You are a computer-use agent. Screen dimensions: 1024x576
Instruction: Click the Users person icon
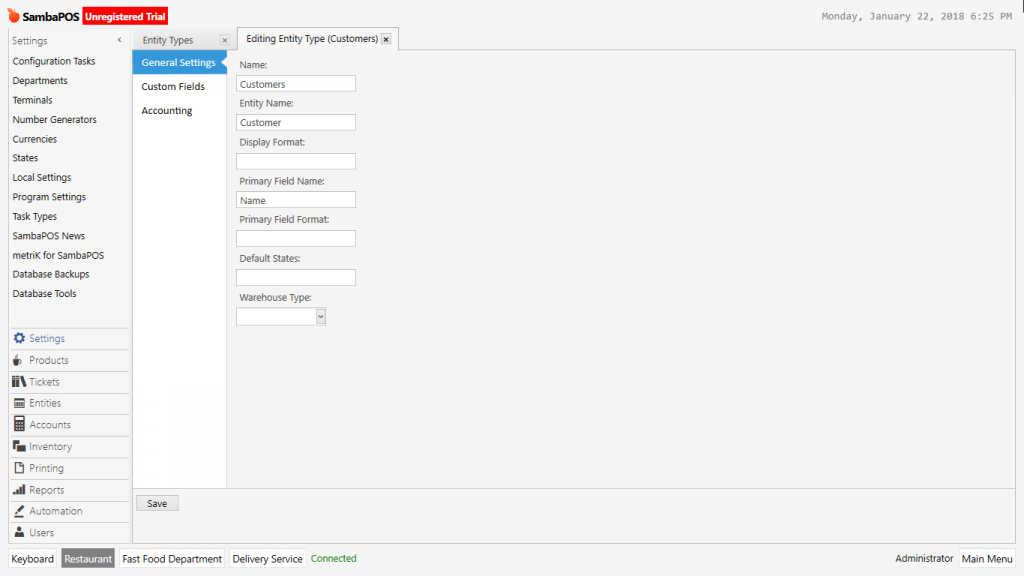pos(19,532)
